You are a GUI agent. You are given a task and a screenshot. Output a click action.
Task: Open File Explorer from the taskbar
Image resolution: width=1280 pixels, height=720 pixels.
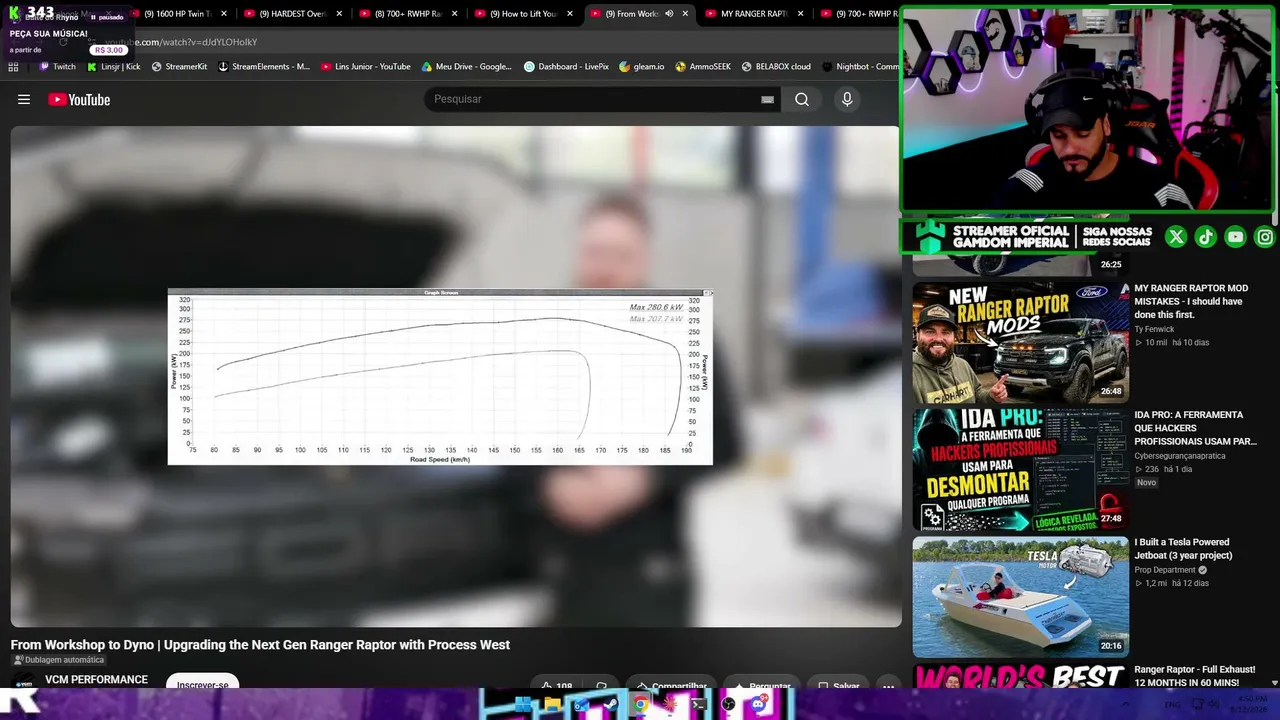point(552,705)
